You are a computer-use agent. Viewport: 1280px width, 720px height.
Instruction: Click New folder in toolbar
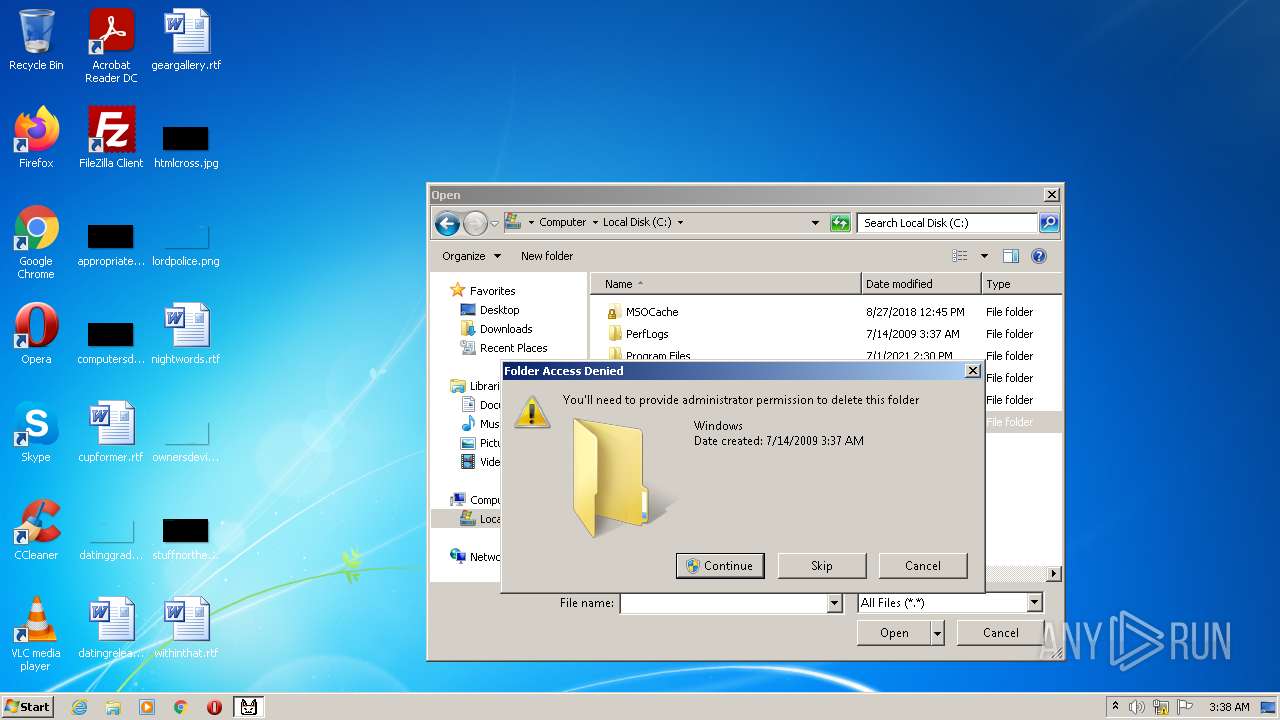[x=547, y=256]
